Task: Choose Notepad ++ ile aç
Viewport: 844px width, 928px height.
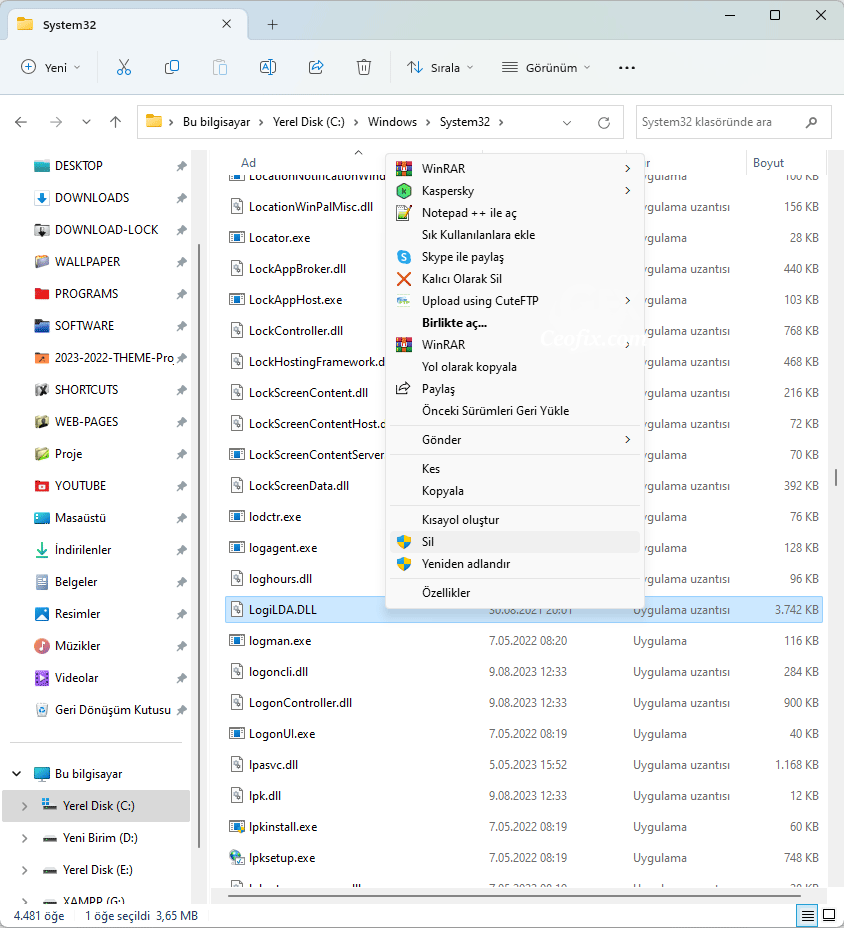Action: [515, 213]
